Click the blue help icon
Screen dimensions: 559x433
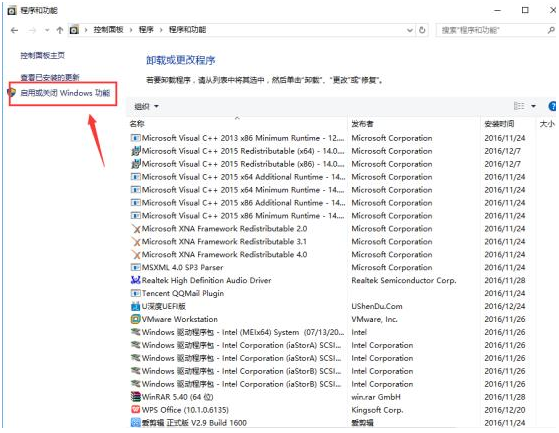[552, 106]
